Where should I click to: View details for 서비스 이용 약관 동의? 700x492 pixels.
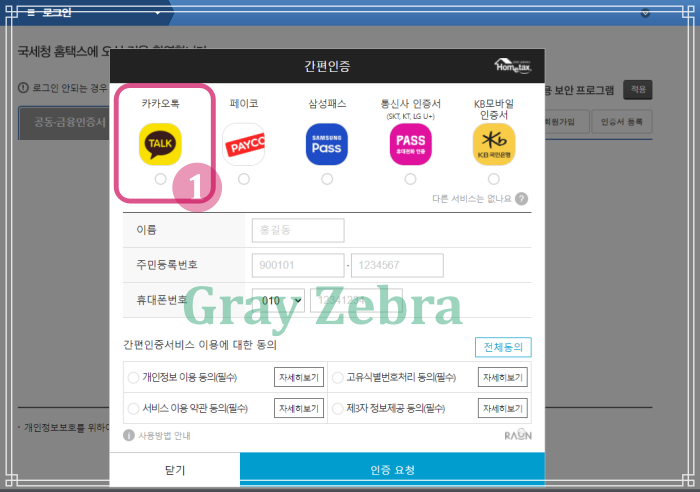pos(299,409)
